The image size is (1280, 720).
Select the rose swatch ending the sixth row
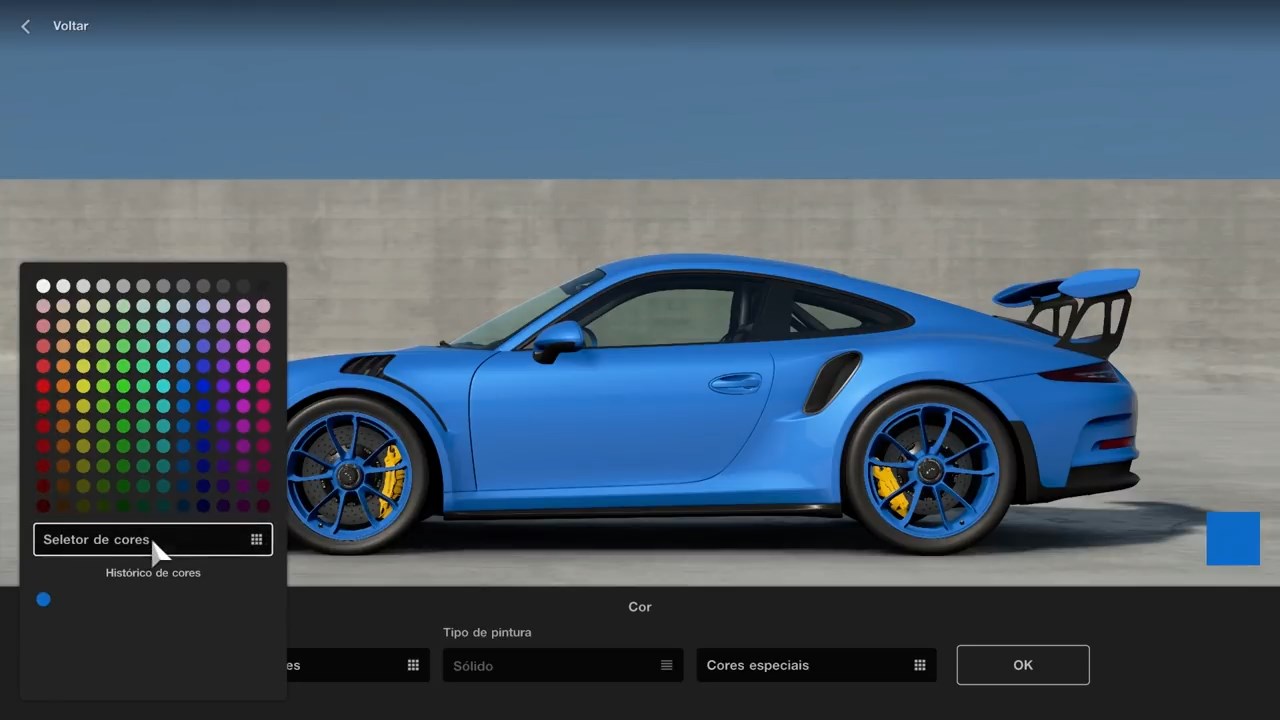click(263, 386)
